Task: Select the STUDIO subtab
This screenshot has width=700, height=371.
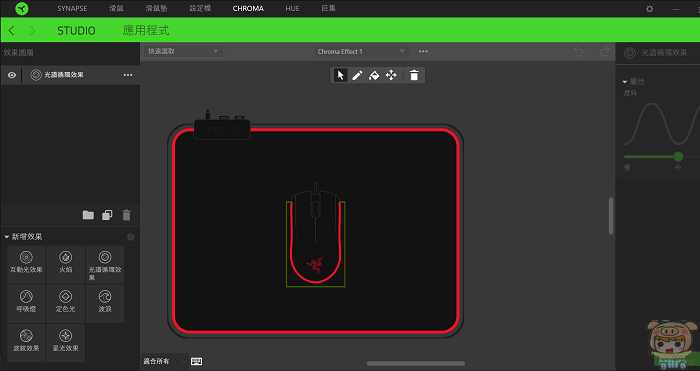Action: (x=76, y=30)
